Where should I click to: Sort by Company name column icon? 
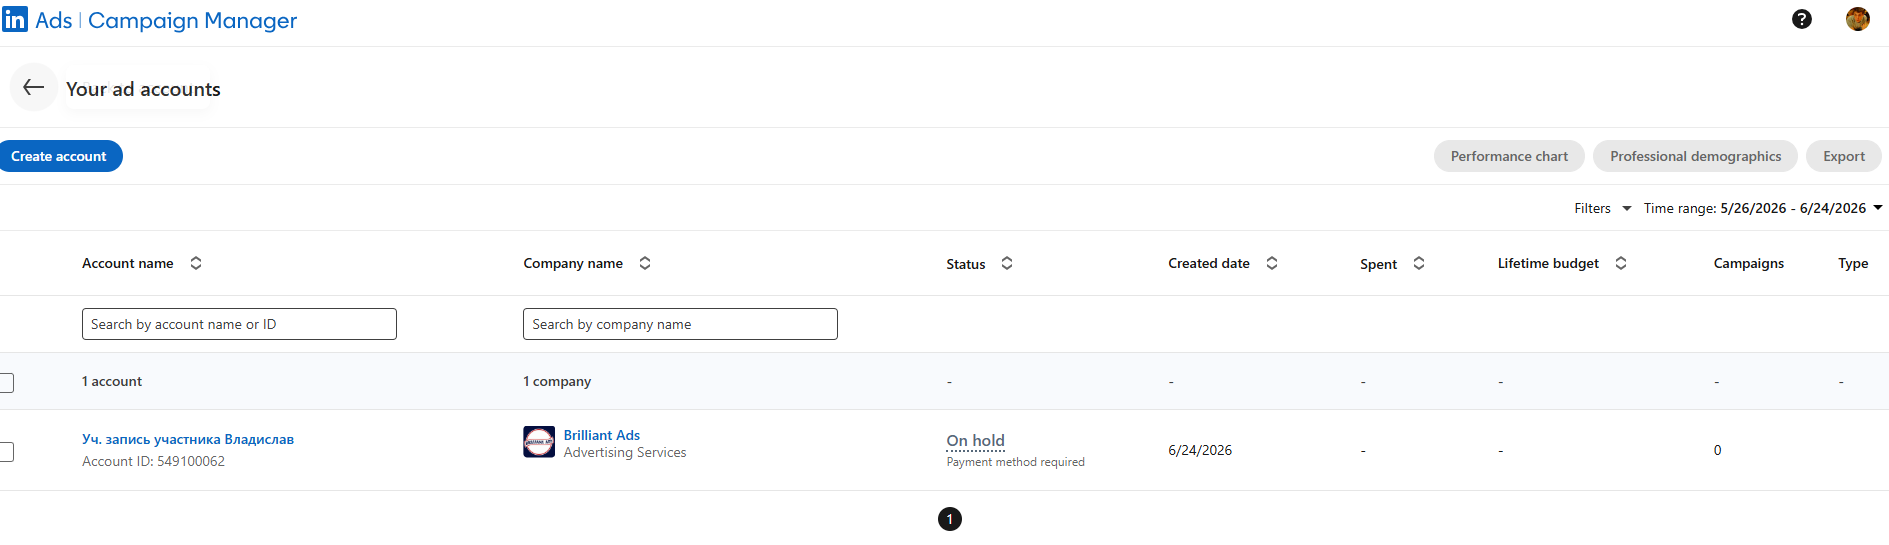[x=645, y=263]
